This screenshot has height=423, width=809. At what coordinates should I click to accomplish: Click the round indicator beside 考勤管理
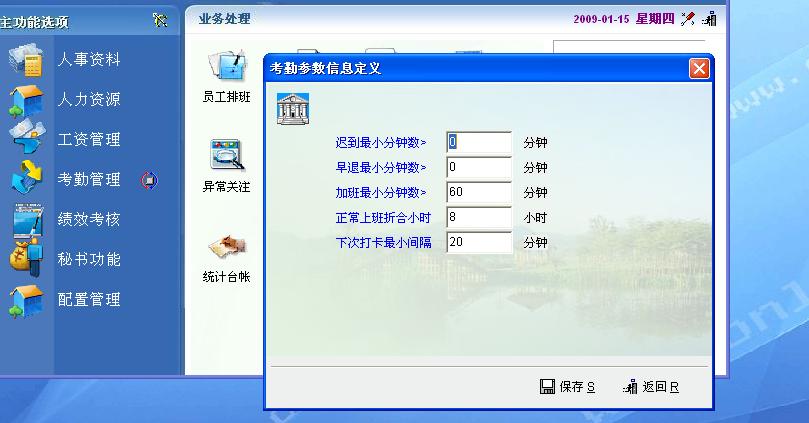pos(150,180)
